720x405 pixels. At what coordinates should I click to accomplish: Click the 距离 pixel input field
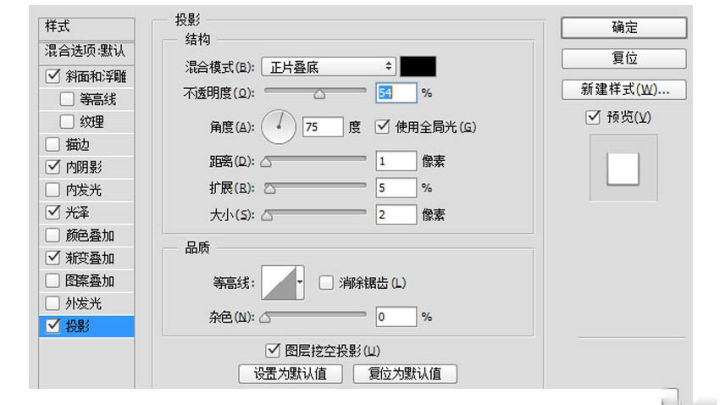pyautogui.click(x=396, y=160)
